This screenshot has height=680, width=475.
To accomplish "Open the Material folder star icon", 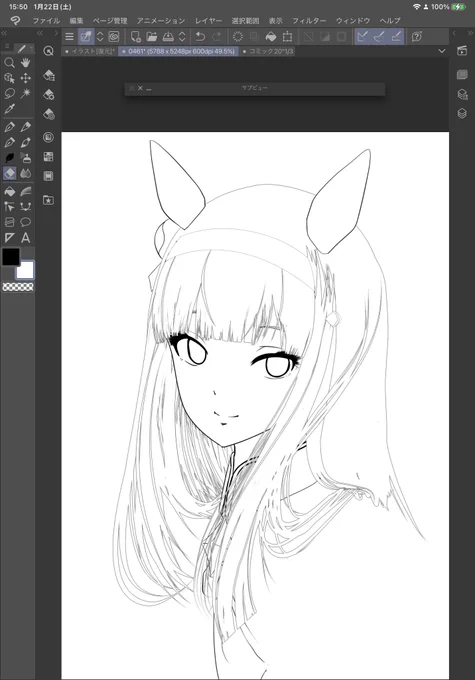I will click(49, 200).
